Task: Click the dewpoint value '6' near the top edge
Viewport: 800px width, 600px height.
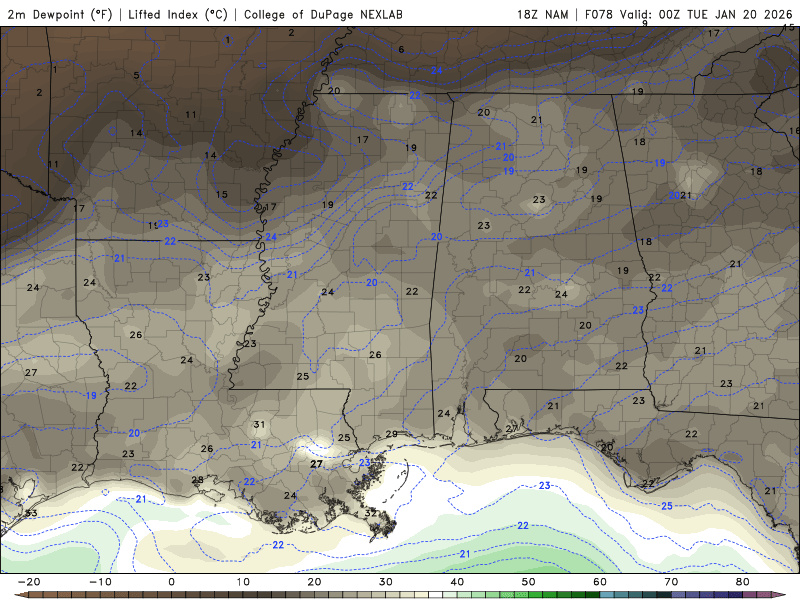Action: pos(401,49)
